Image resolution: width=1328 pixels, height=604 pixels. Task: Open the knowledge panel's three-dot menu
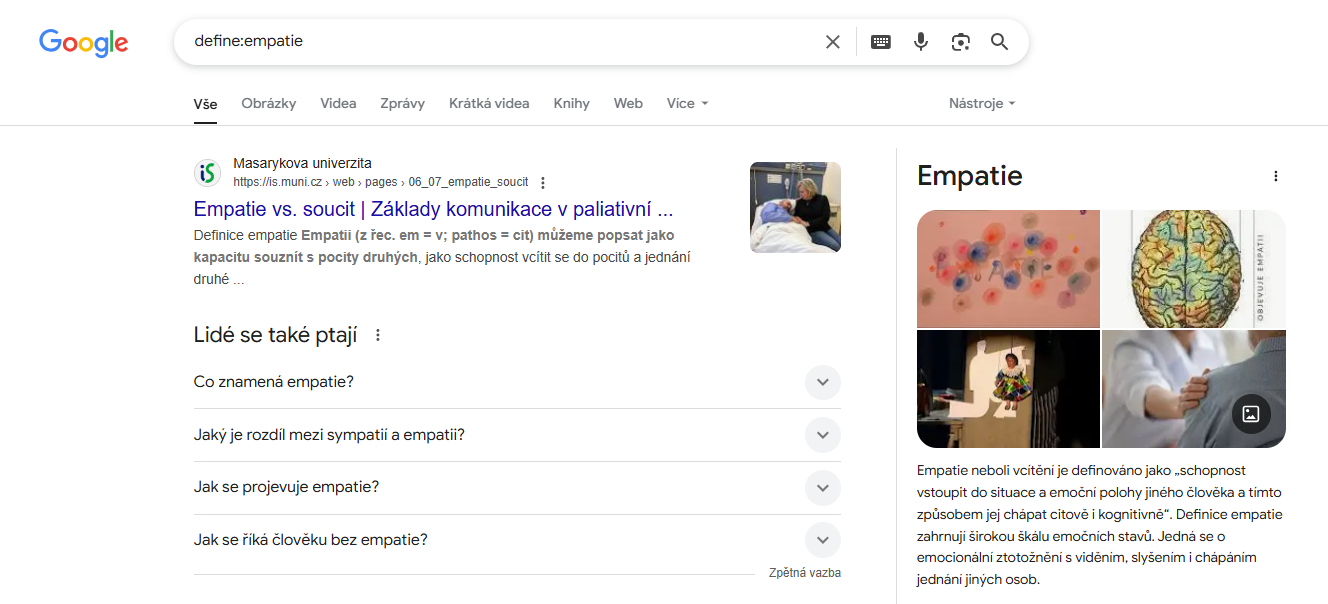coord(1275,175)
